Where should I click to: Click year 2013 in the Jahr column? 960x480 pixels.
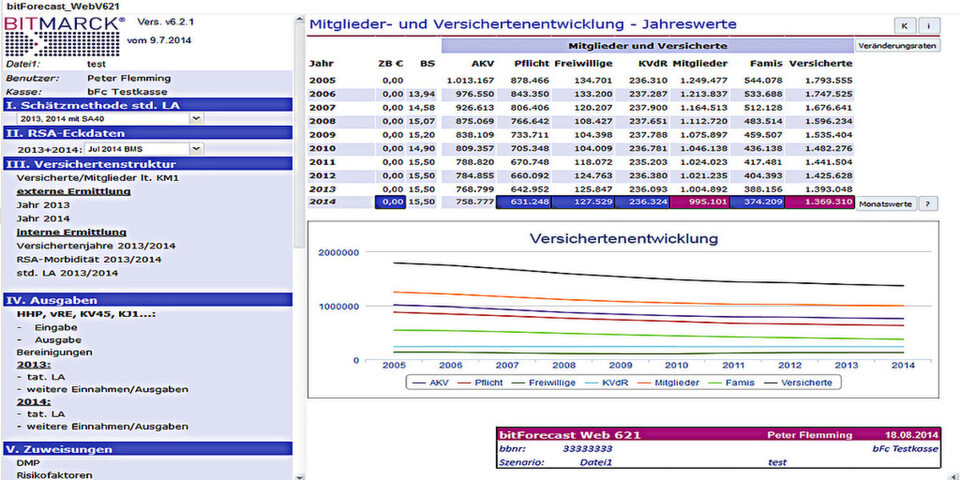[322, 189]
